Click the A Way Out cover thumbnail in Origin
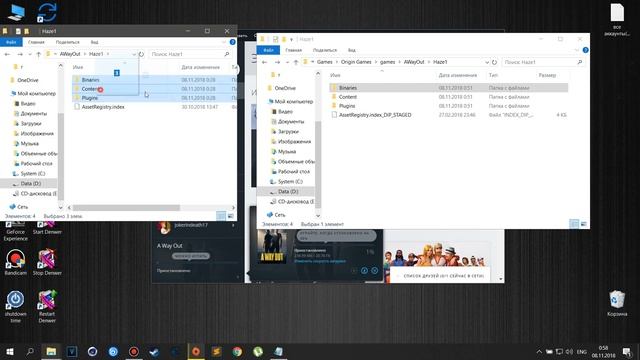 point(272,246)
